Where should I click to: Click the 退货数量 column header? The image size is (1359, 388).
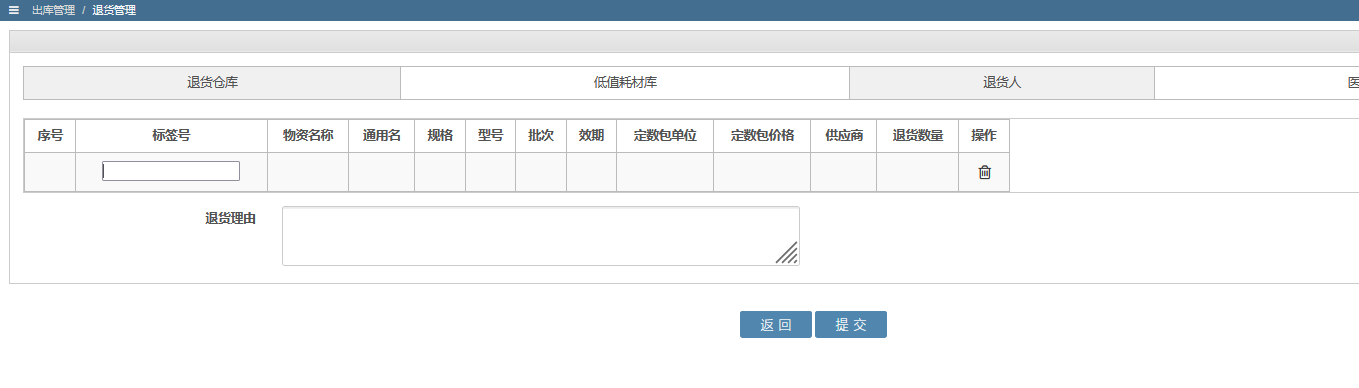918,136
